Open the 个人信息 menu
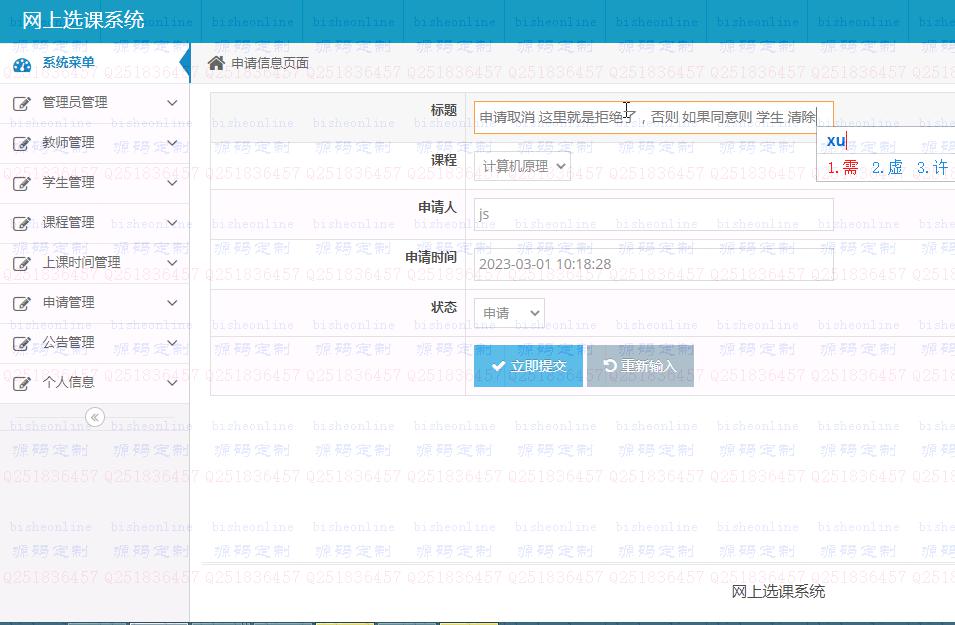955x625 pixels. (94, 383)
